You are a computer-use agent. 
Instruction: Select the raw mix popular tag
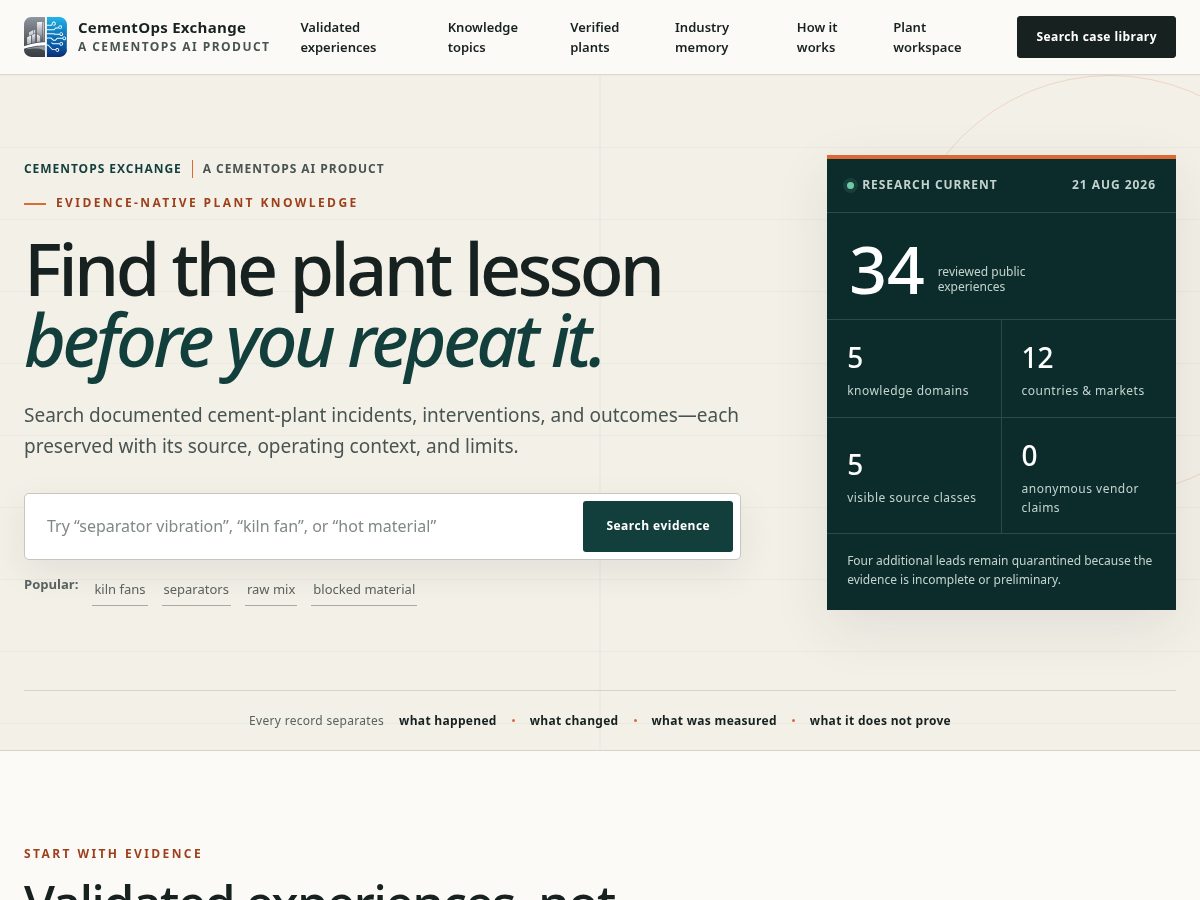tap(271, 590)
